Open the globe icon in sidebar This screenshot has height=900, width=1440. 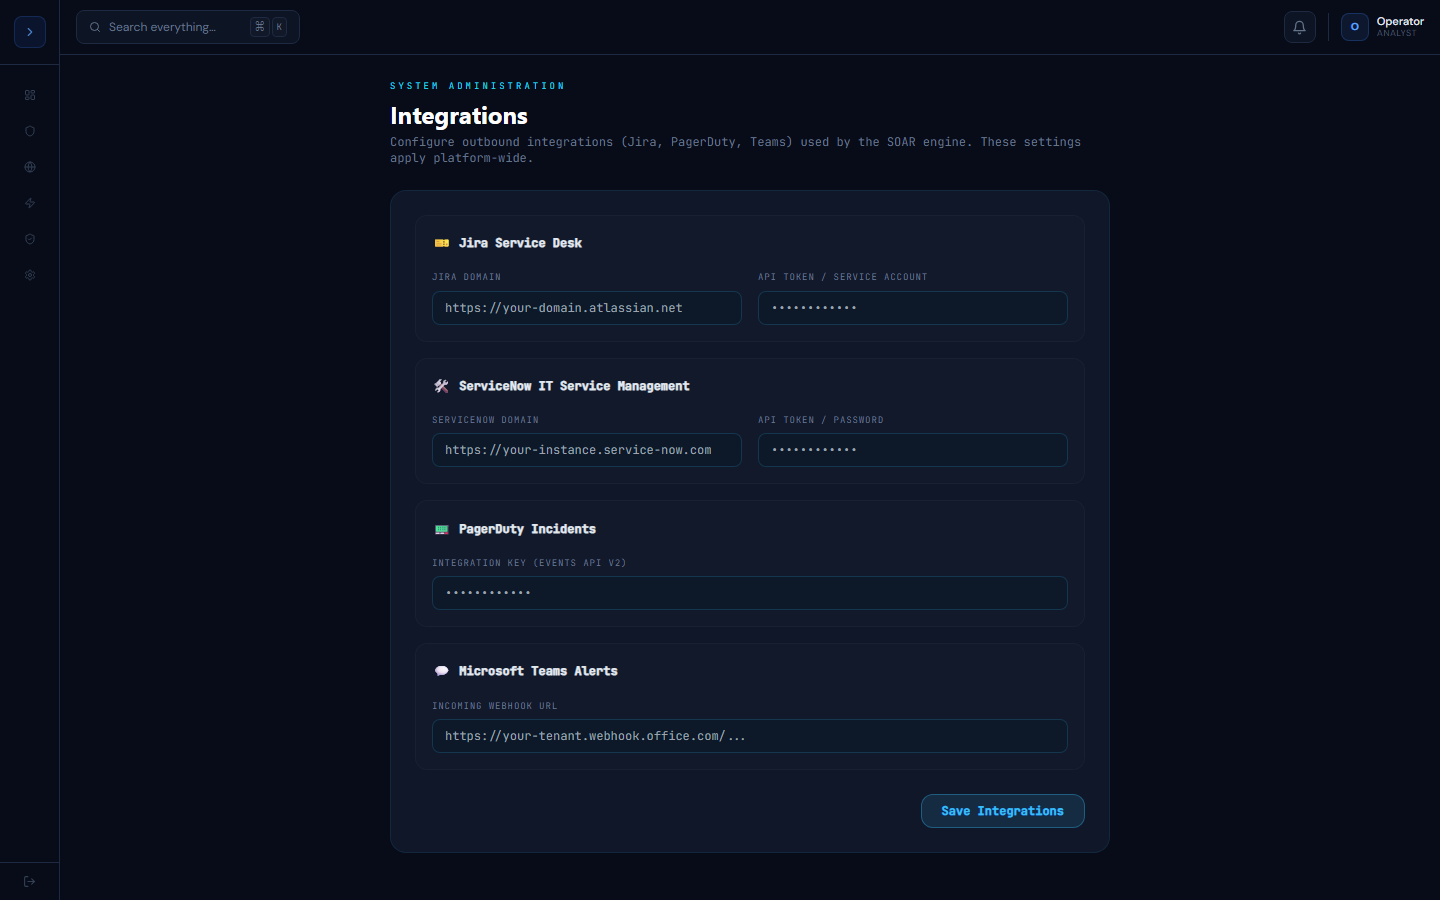(30, 167)
